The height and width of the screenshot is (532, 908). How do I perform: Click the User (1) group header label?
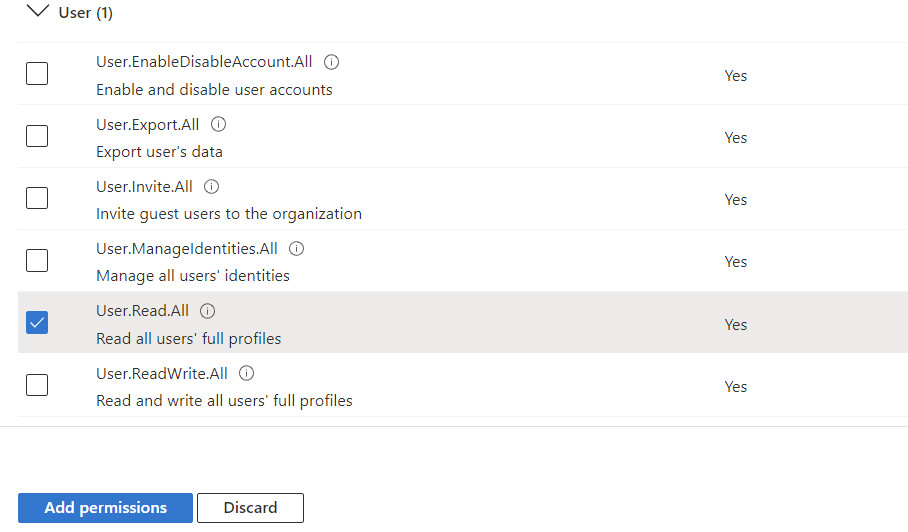tap(86, 13)
